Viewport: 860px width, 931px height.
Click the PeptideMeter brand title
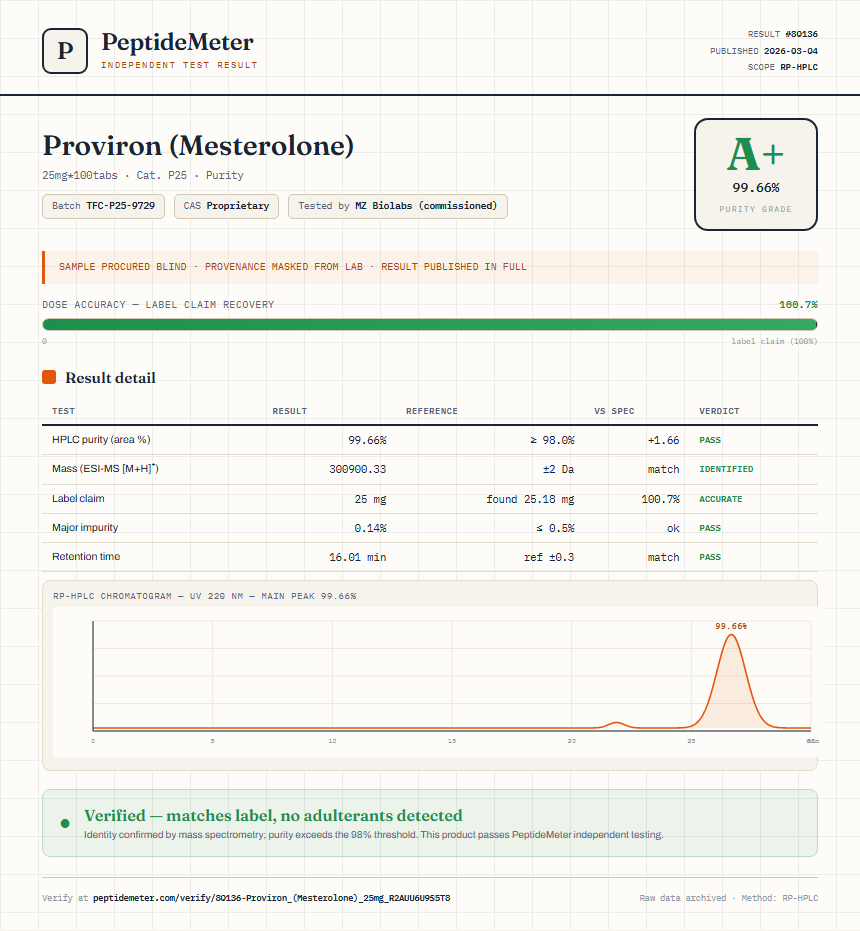[x=178, y=42]
